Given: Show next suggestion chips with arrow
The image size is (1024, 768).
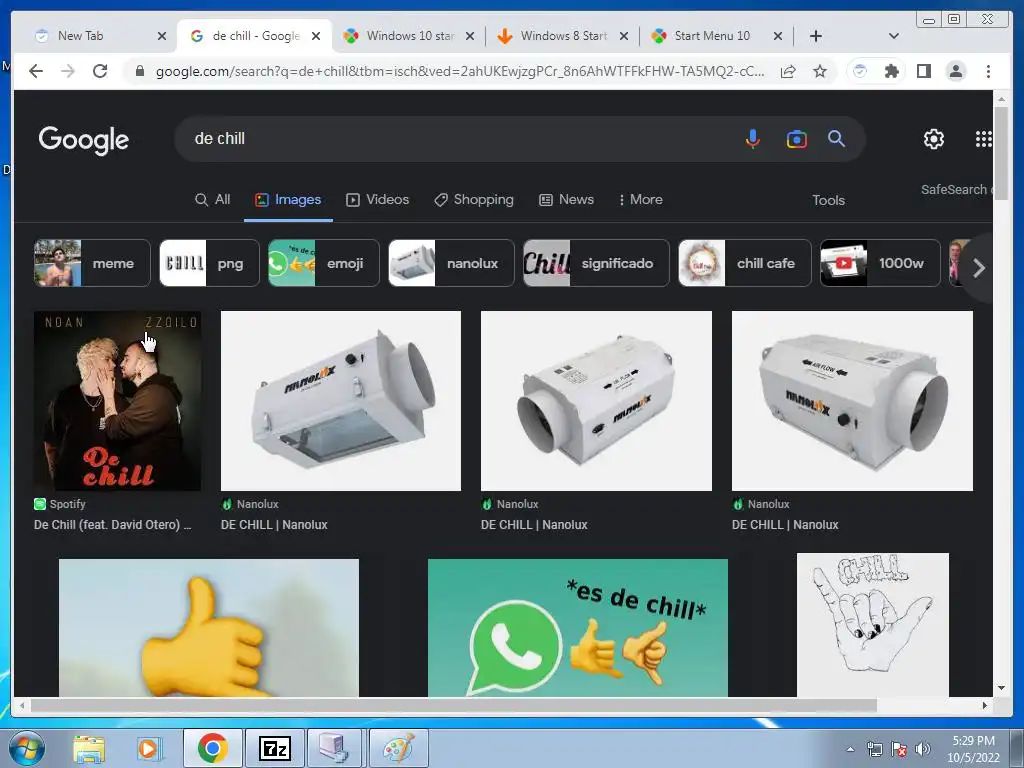Looking at the screenshot, I should click(978, 268).
